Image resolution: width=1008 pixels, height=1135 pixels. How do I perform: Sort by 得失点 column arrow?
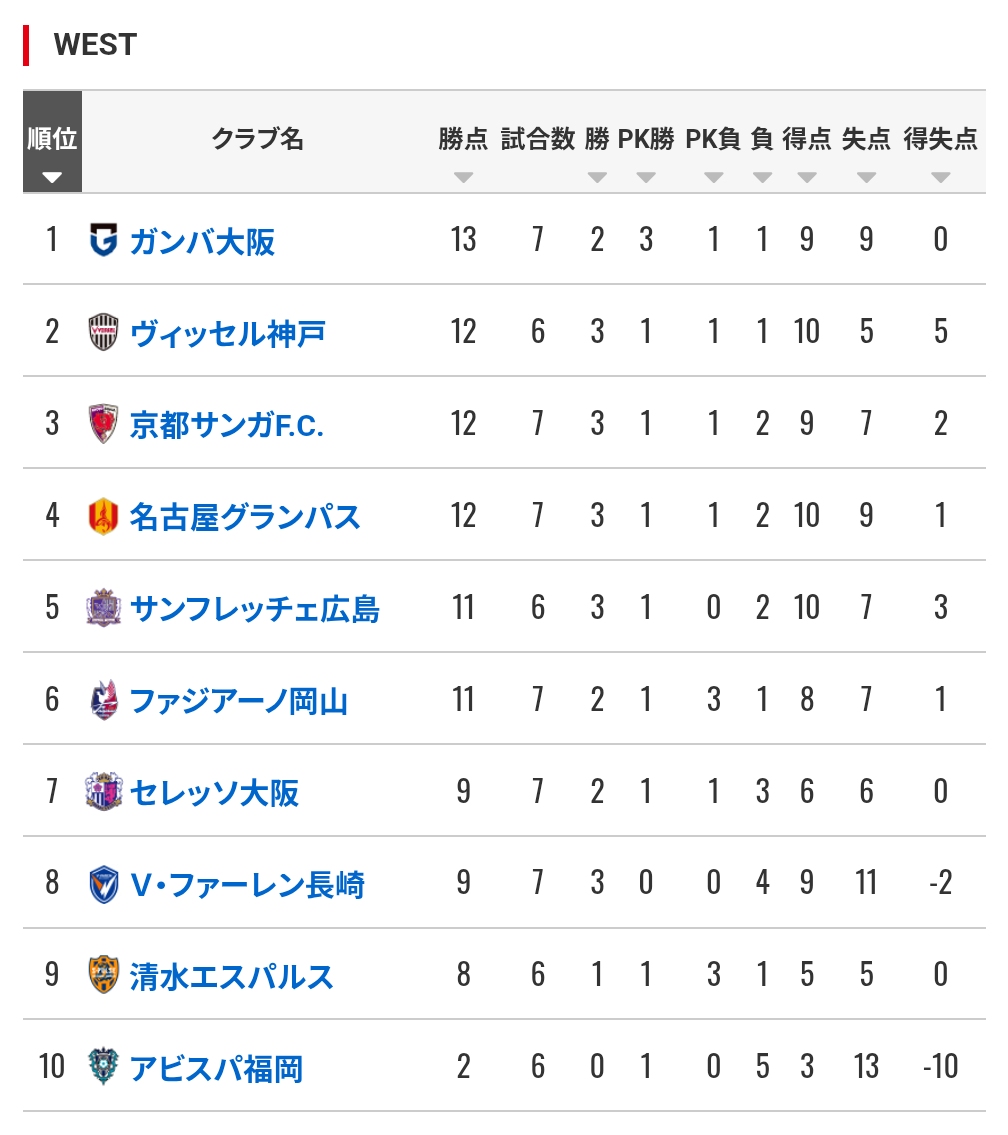[940, 178]
